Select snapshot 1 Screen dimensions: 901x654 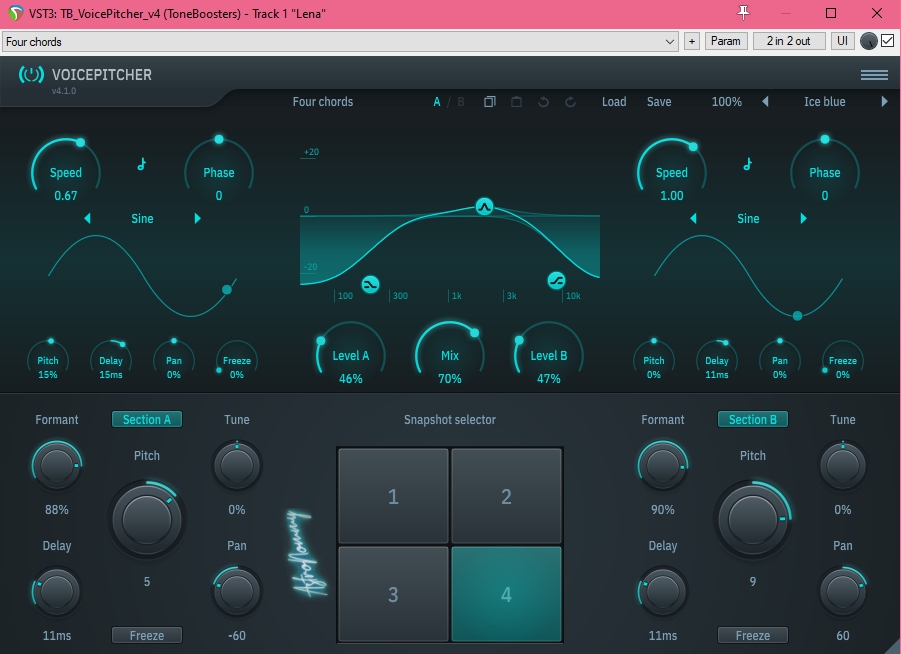pos(393,496)
